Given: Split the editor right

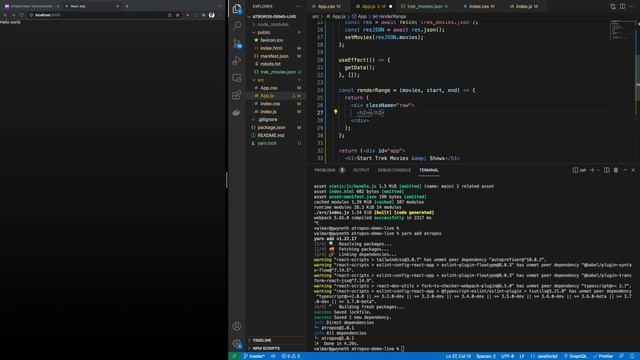Looking at the screenshot, I should pos(622,7).
